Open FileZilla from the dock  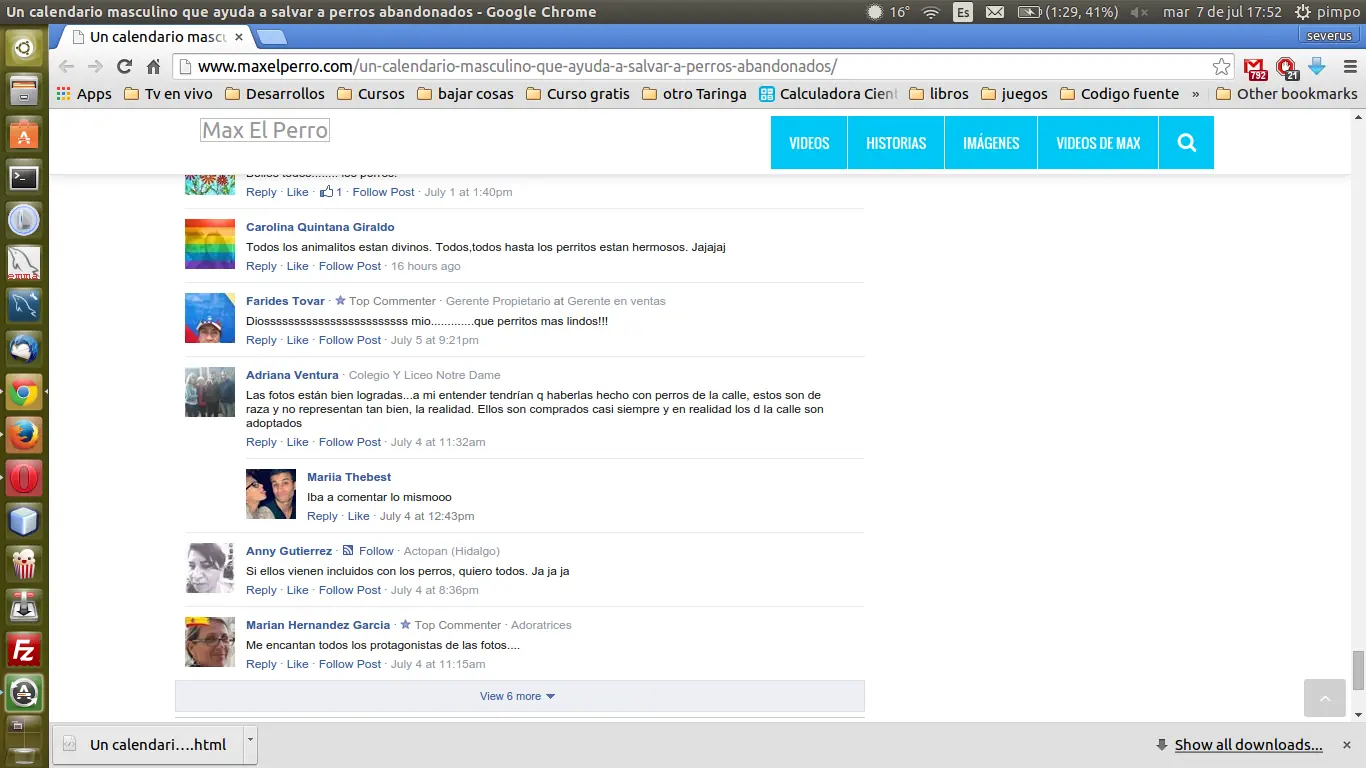[24, 650]
